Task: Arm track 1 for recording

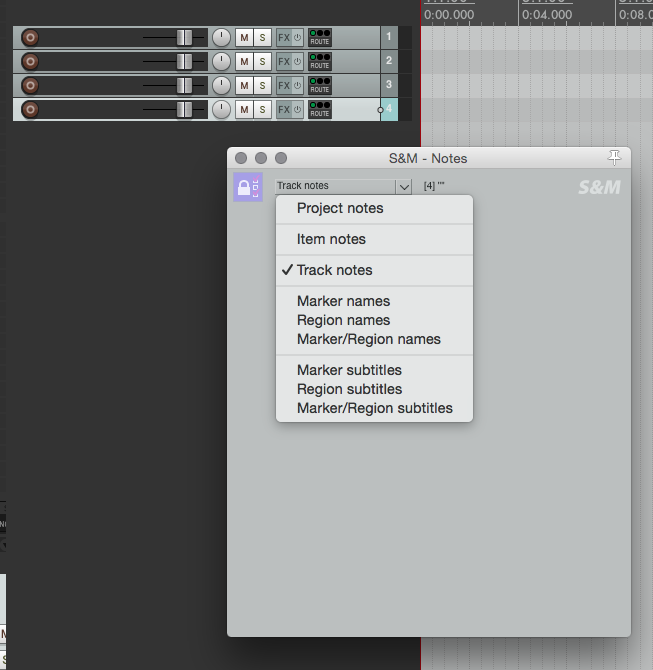Action: click(x=30, y=38)
